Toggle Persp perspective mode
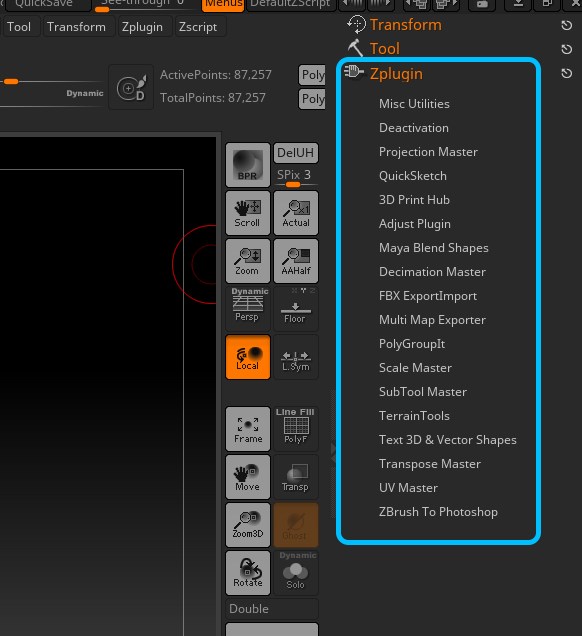This screenshot has width=582, height=636. pyautogui.click(x=247, y=309)
